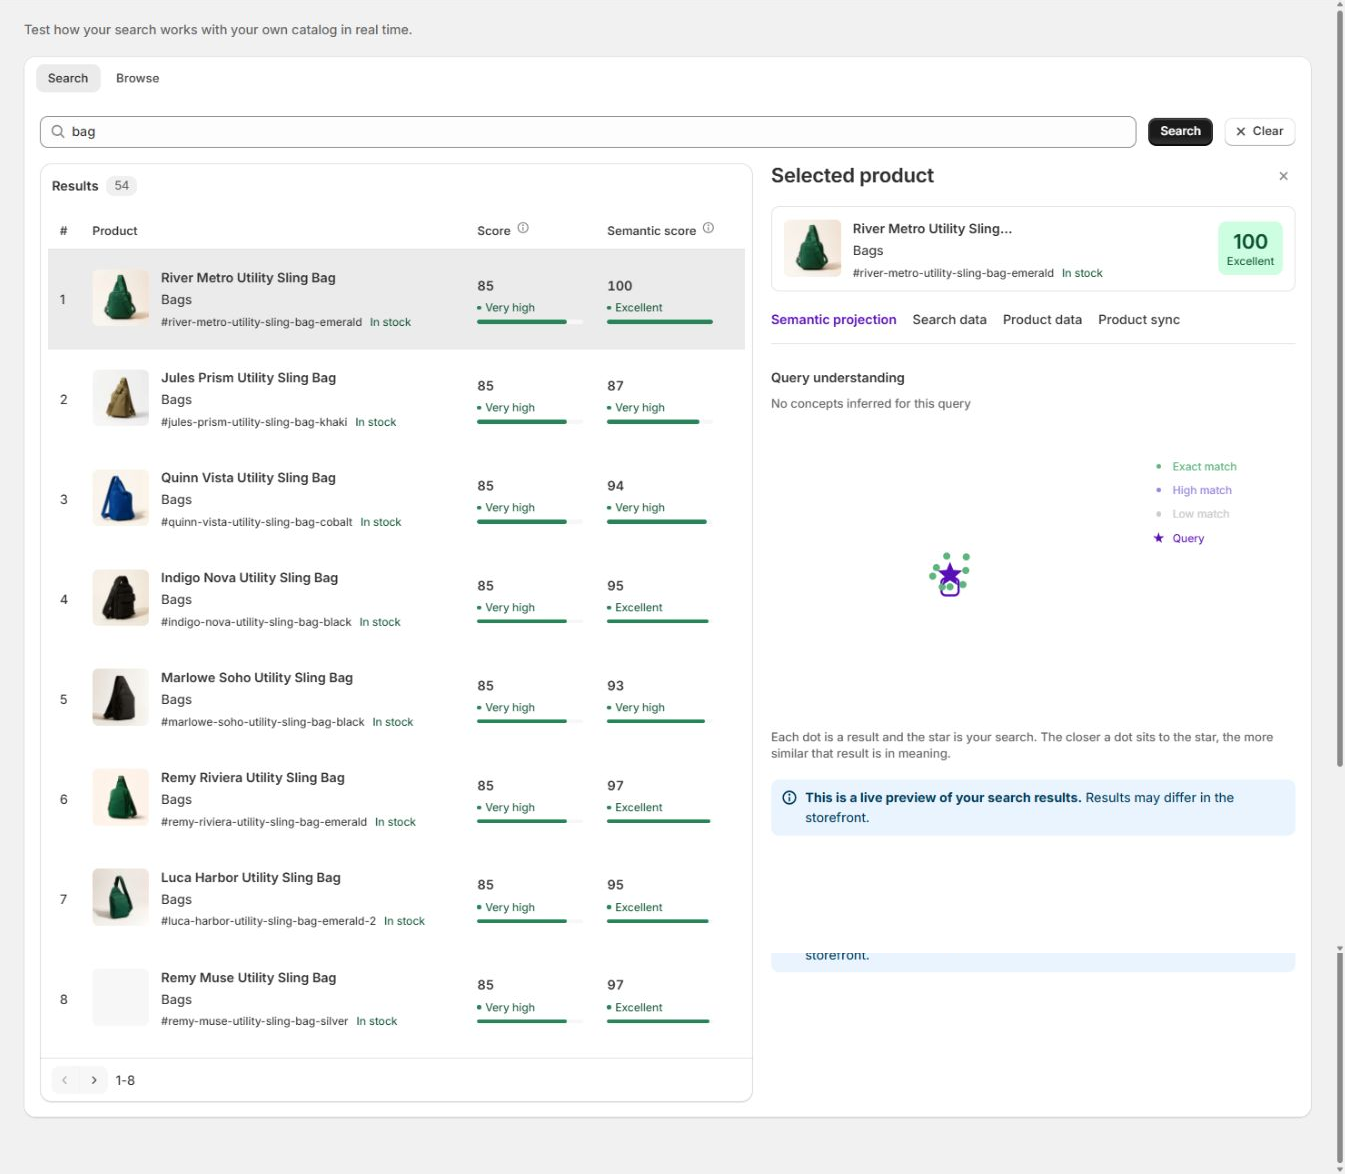Screen dimensions: 1345x1174
Task: Click the semantic score 87 value
Action: (x=615, y=386)
